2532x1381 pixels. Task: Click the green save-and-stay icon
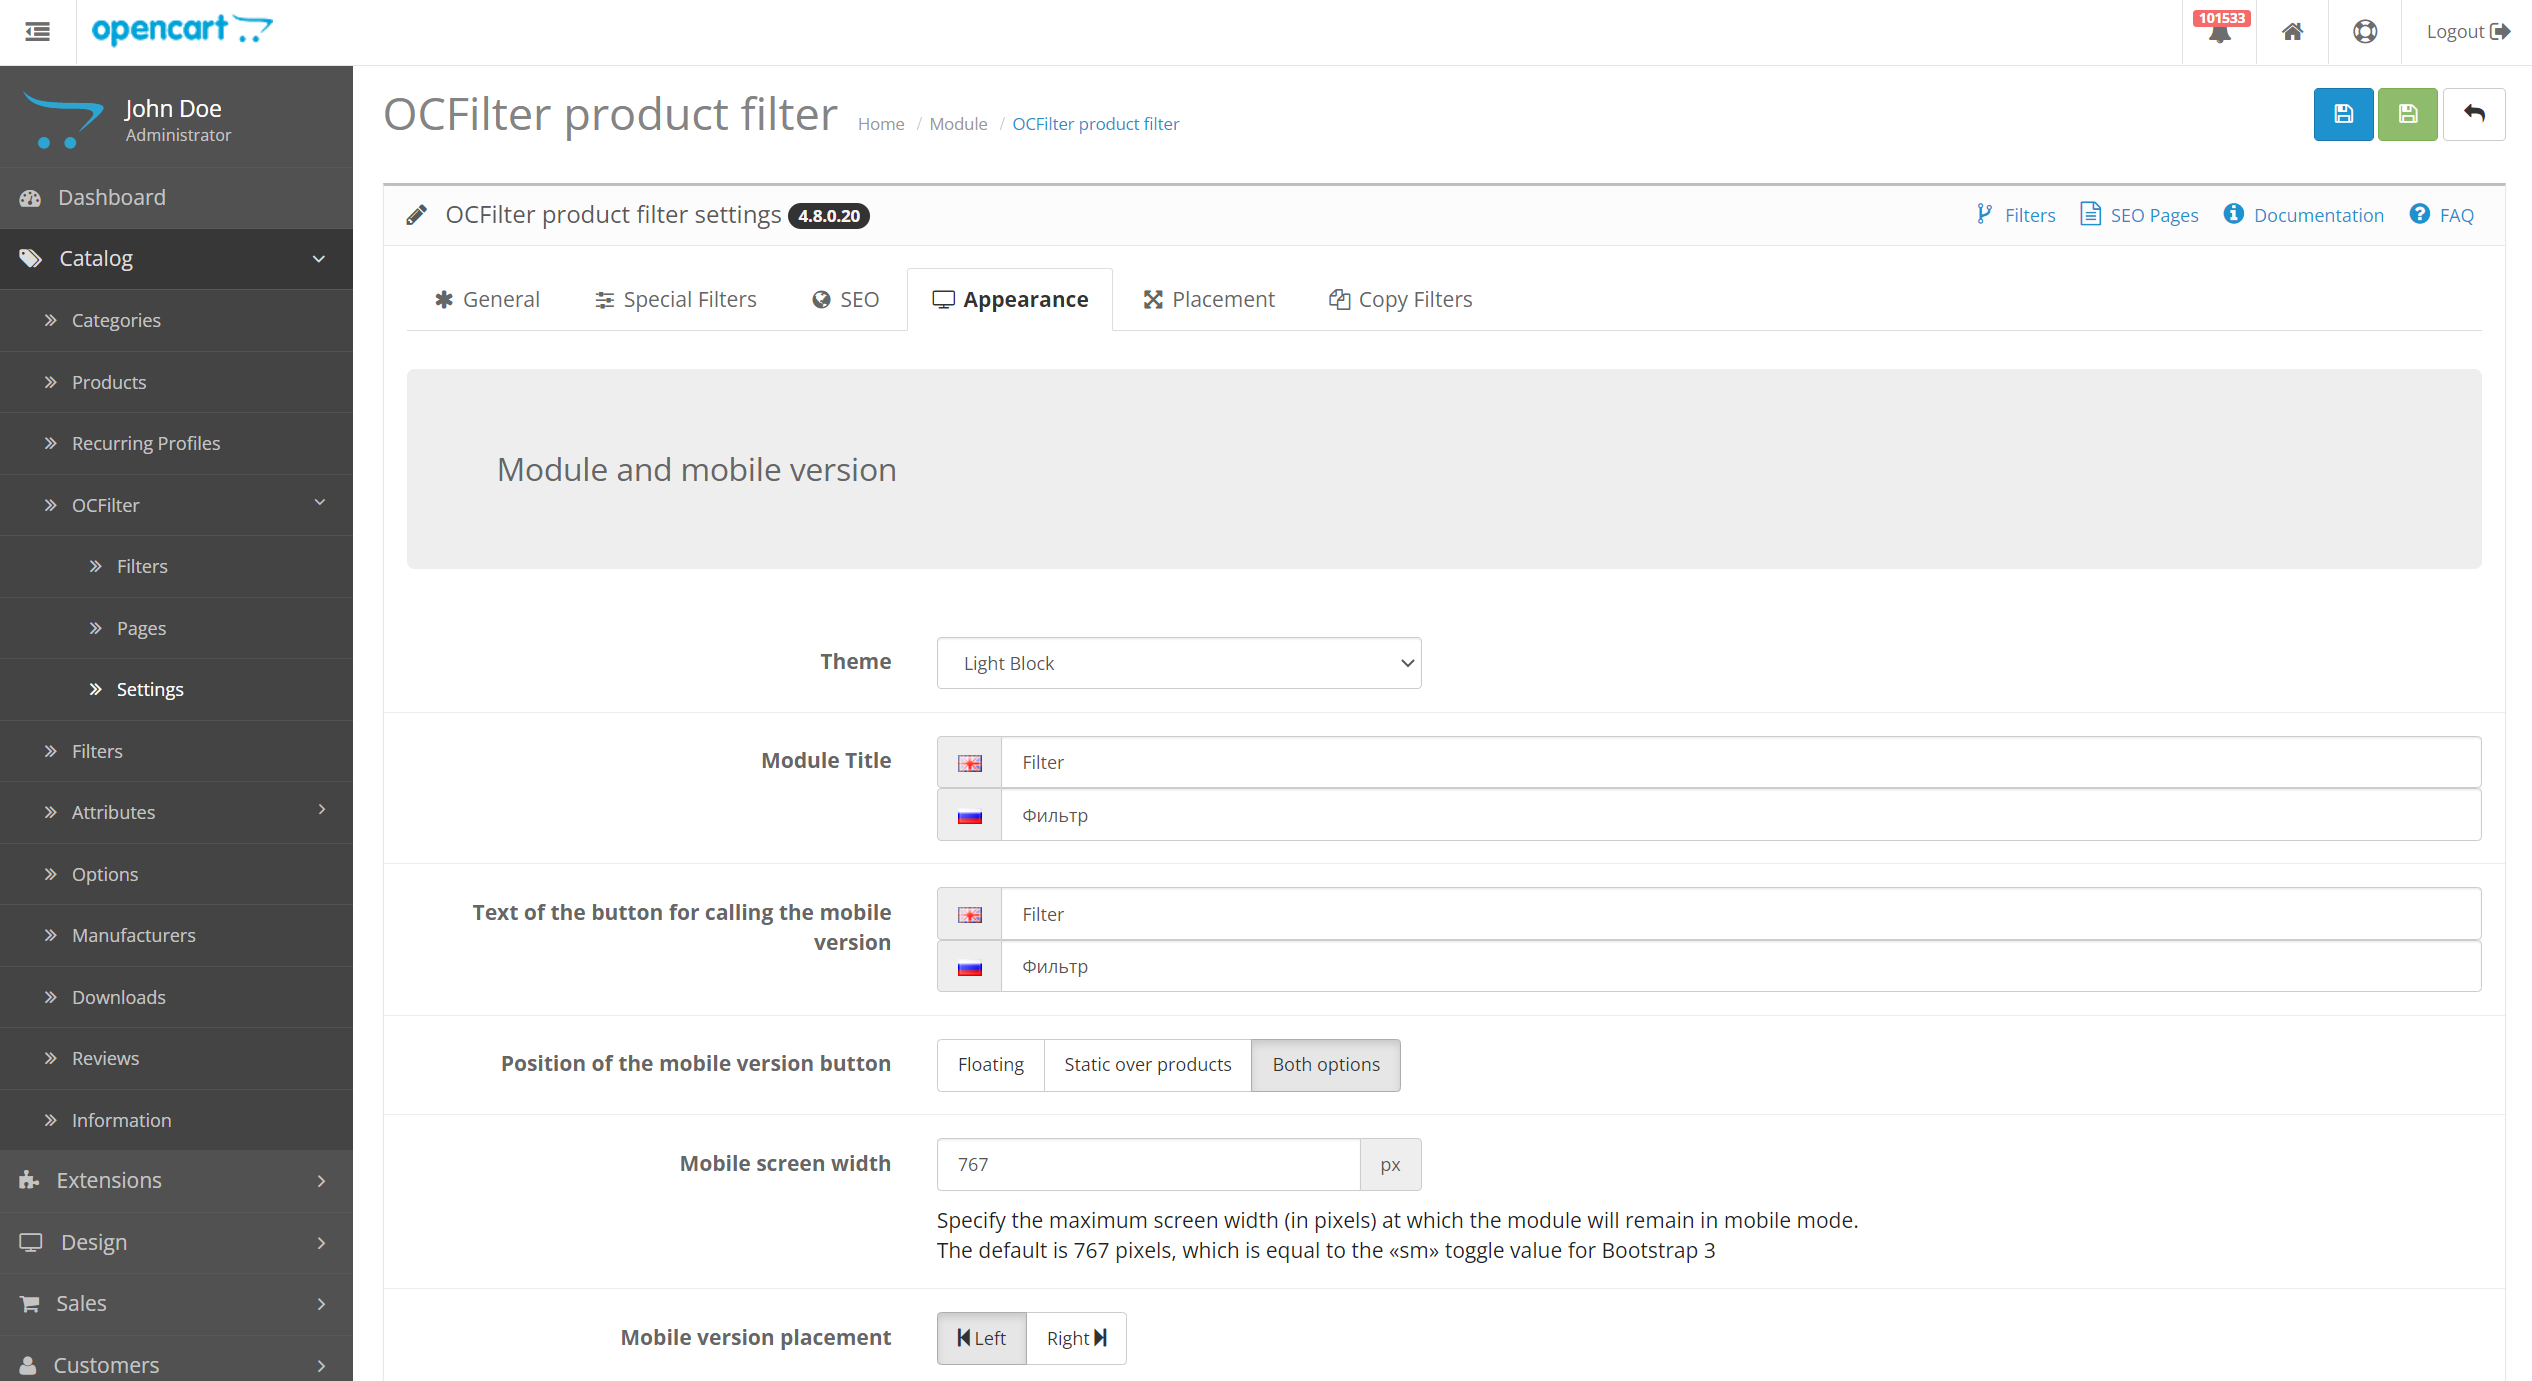coord(2407,114)
